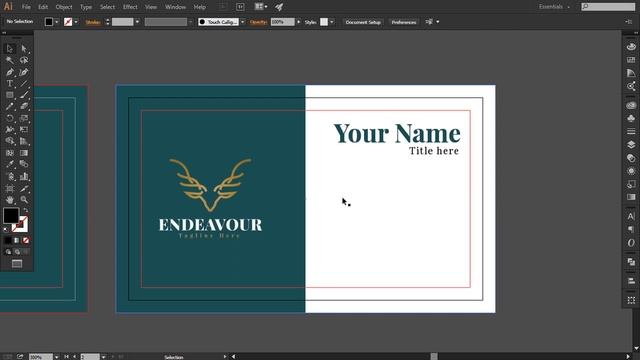Open the Align panel icon

click(x=631, y=281)
